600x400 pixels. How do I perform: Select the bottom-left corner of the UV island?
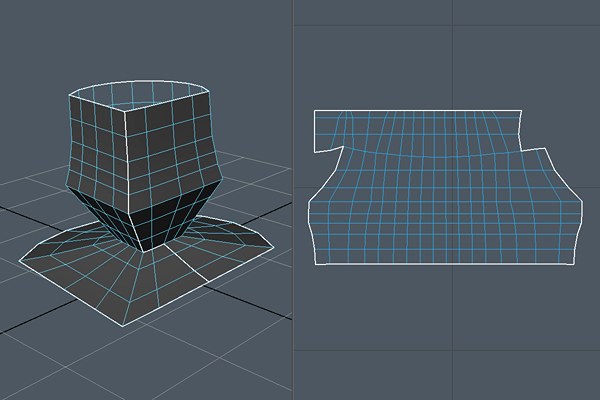(316, 264)
